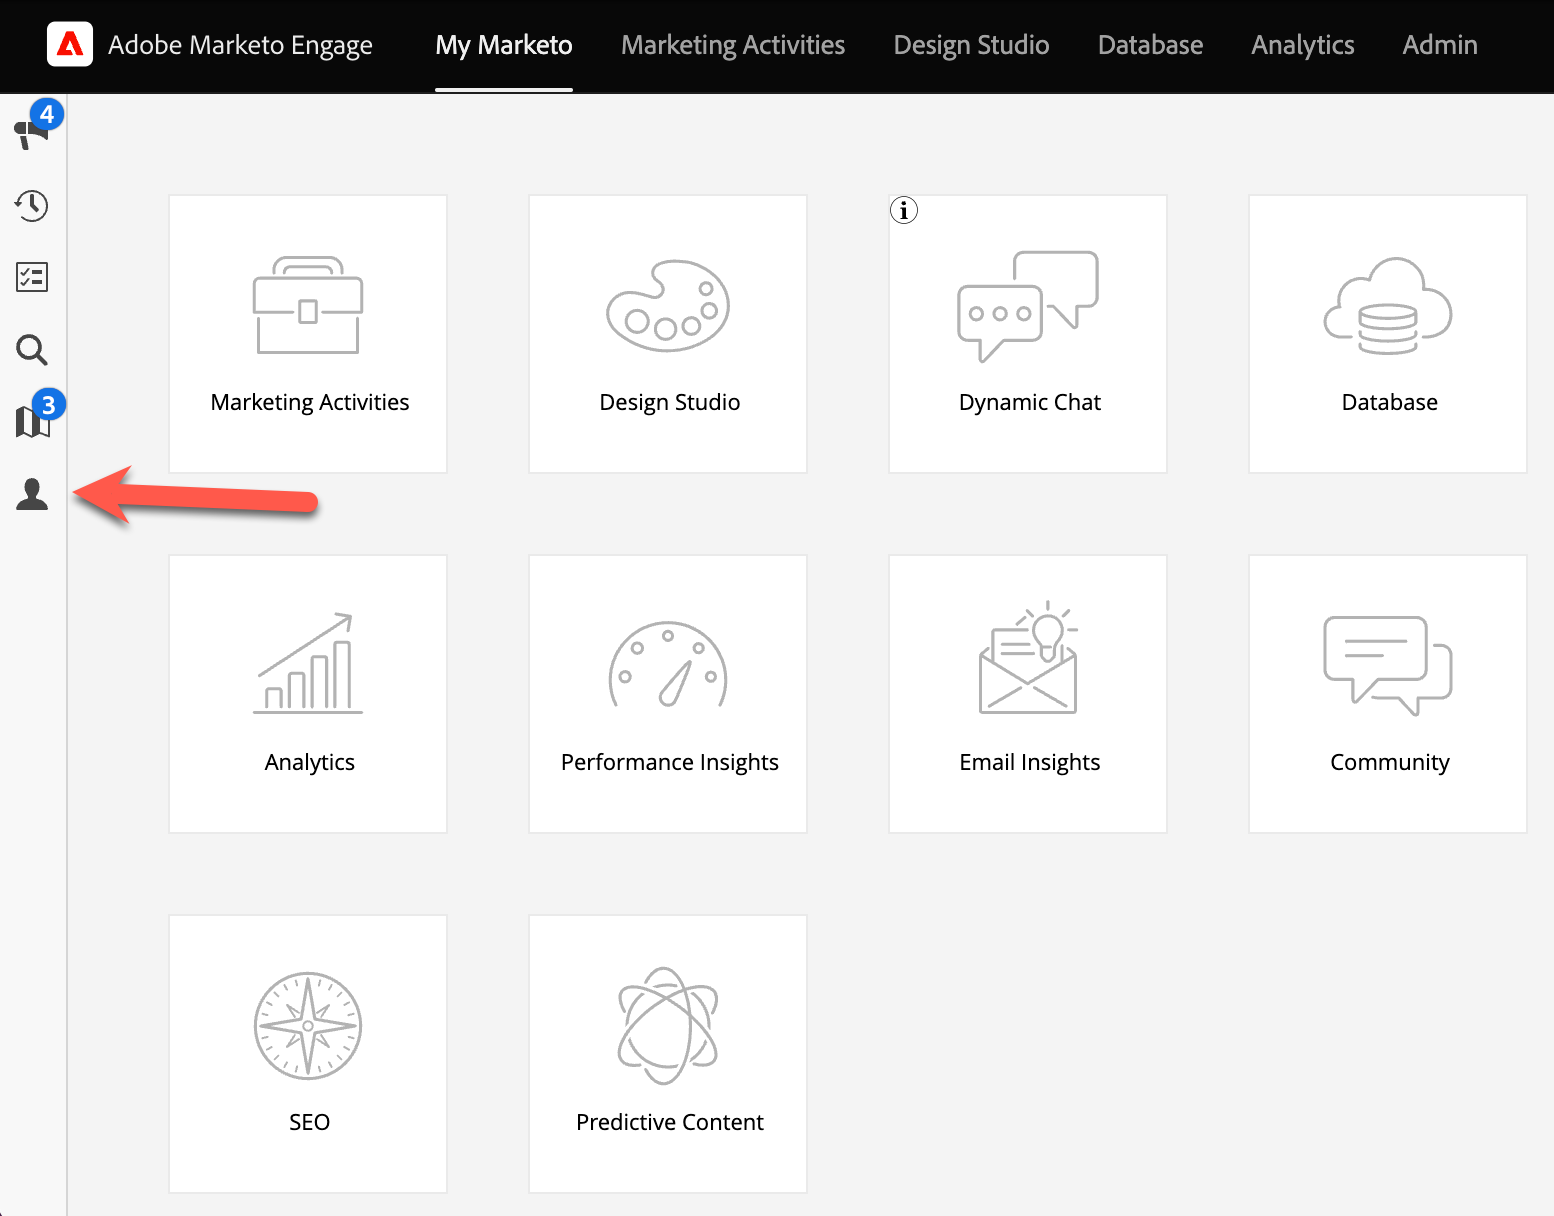The image size is (1554, 1216).
Task: Click the search magnifier icon in the sidebar
Action: tap(32, 350)
